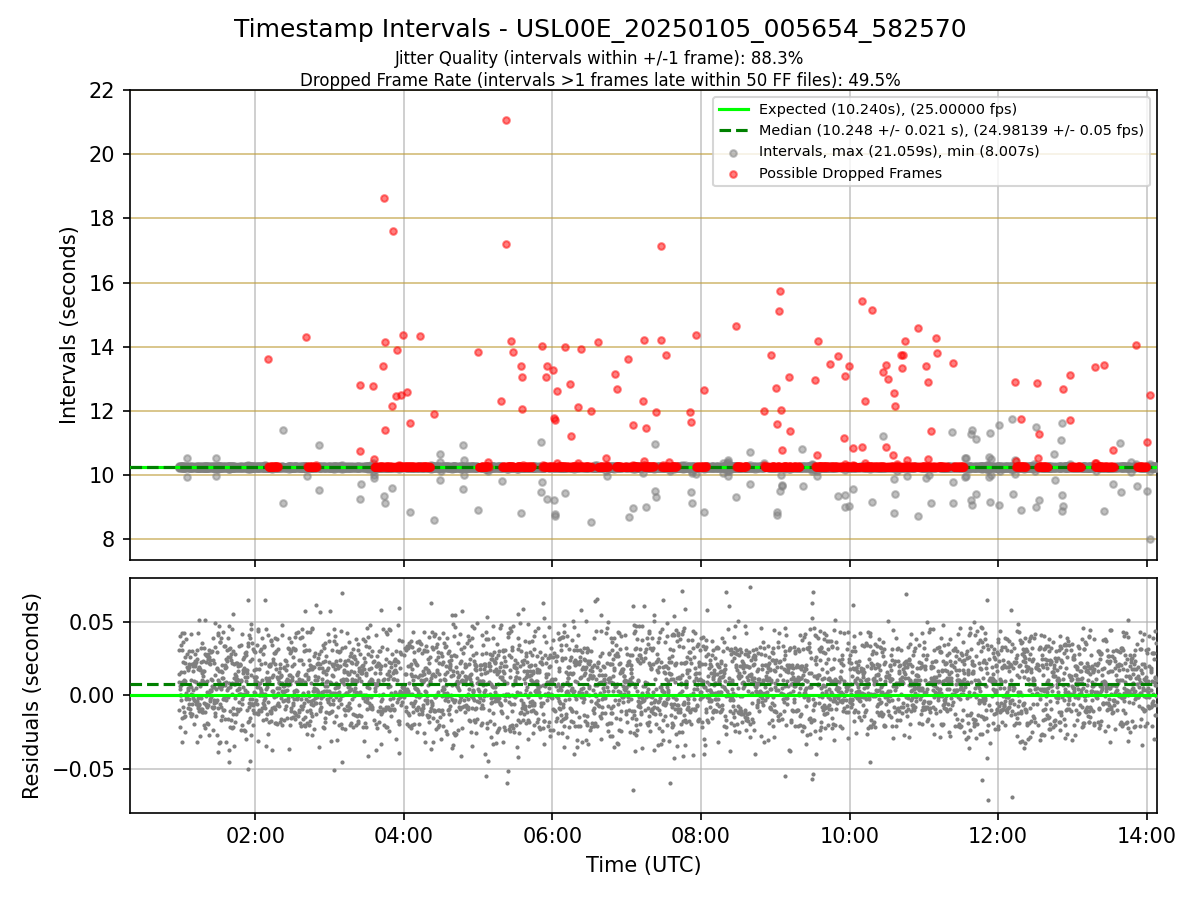Screen dimensions: 1200x900
Task: Select the Jitter Quality 88.3% subtitle line
Action: pos(599,59)
